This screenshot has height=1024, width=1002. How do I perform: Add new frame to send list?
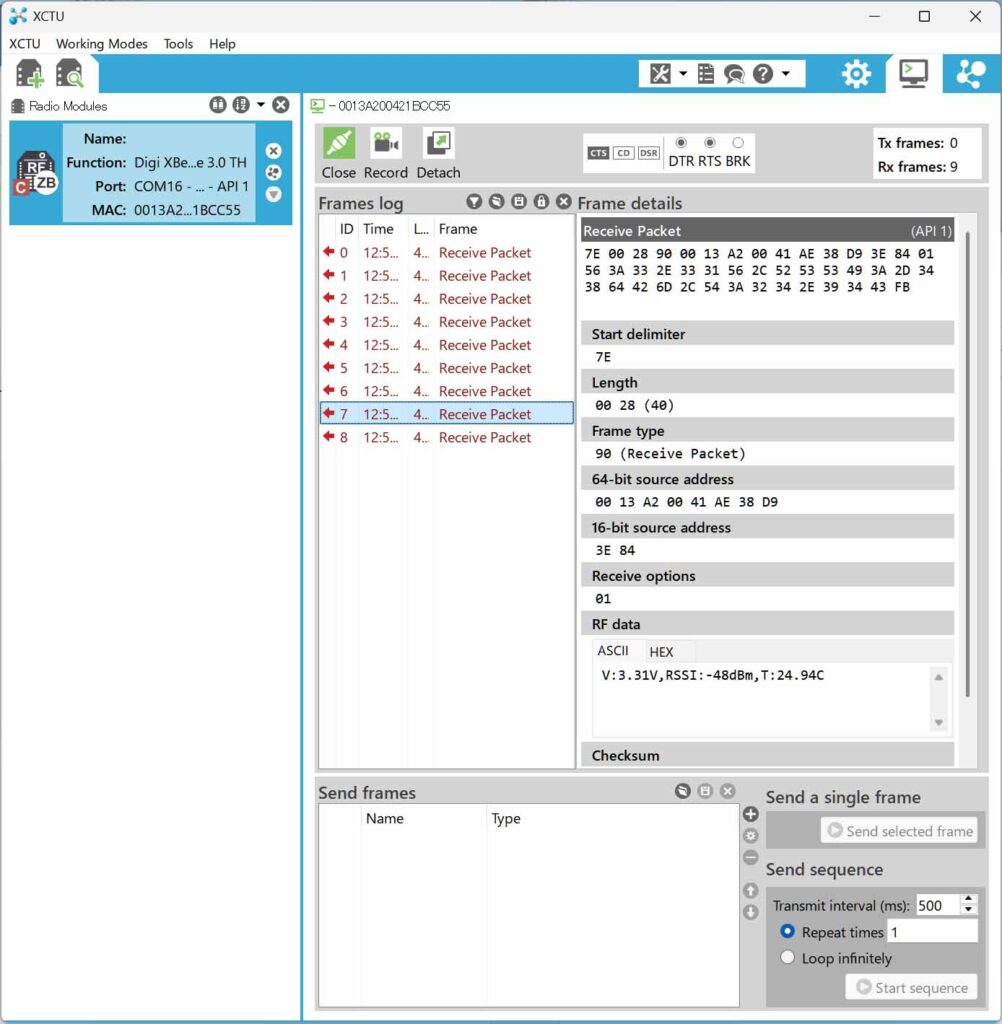(x=751, y=814)
